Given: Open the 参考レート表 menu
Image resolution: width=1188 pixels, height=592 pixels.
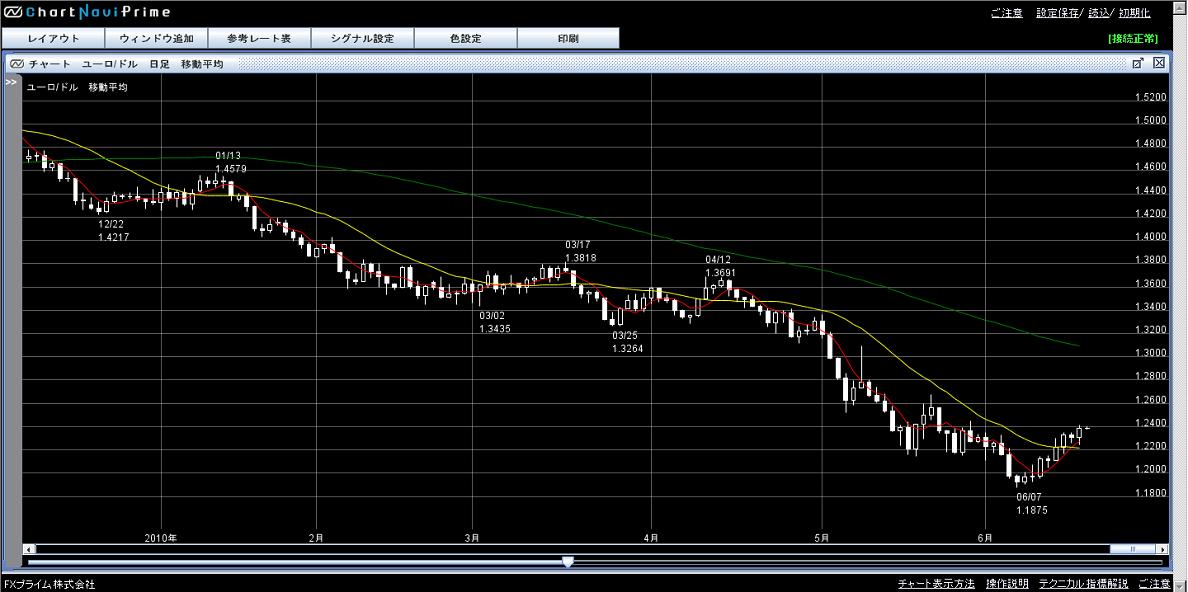Looking at the screenshot, I should coord(259,38).
